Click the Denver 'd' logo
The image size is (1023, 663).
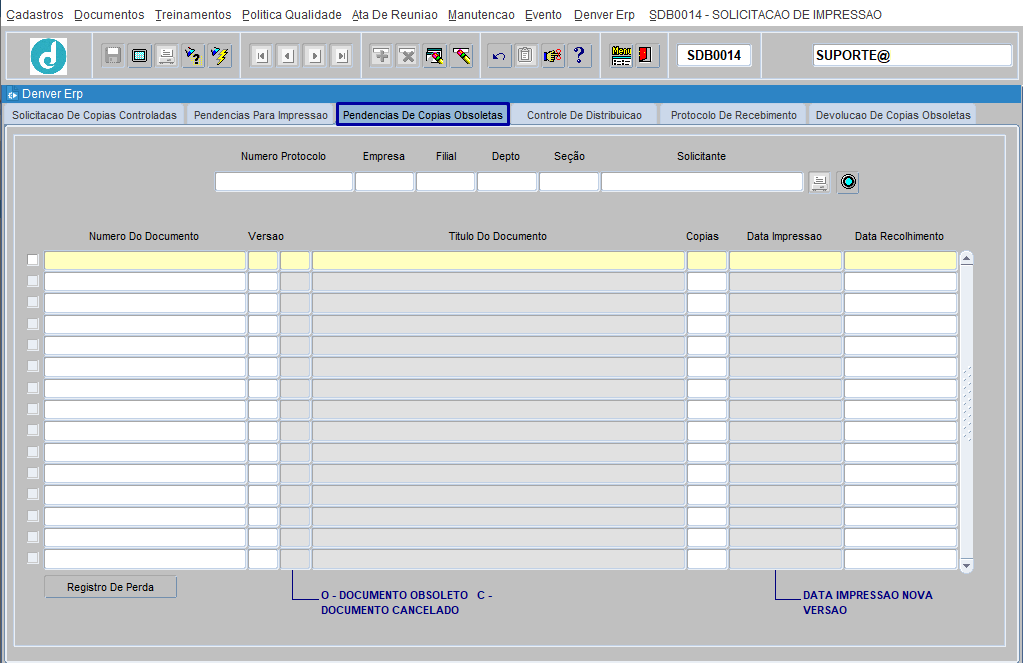point(48,55)
